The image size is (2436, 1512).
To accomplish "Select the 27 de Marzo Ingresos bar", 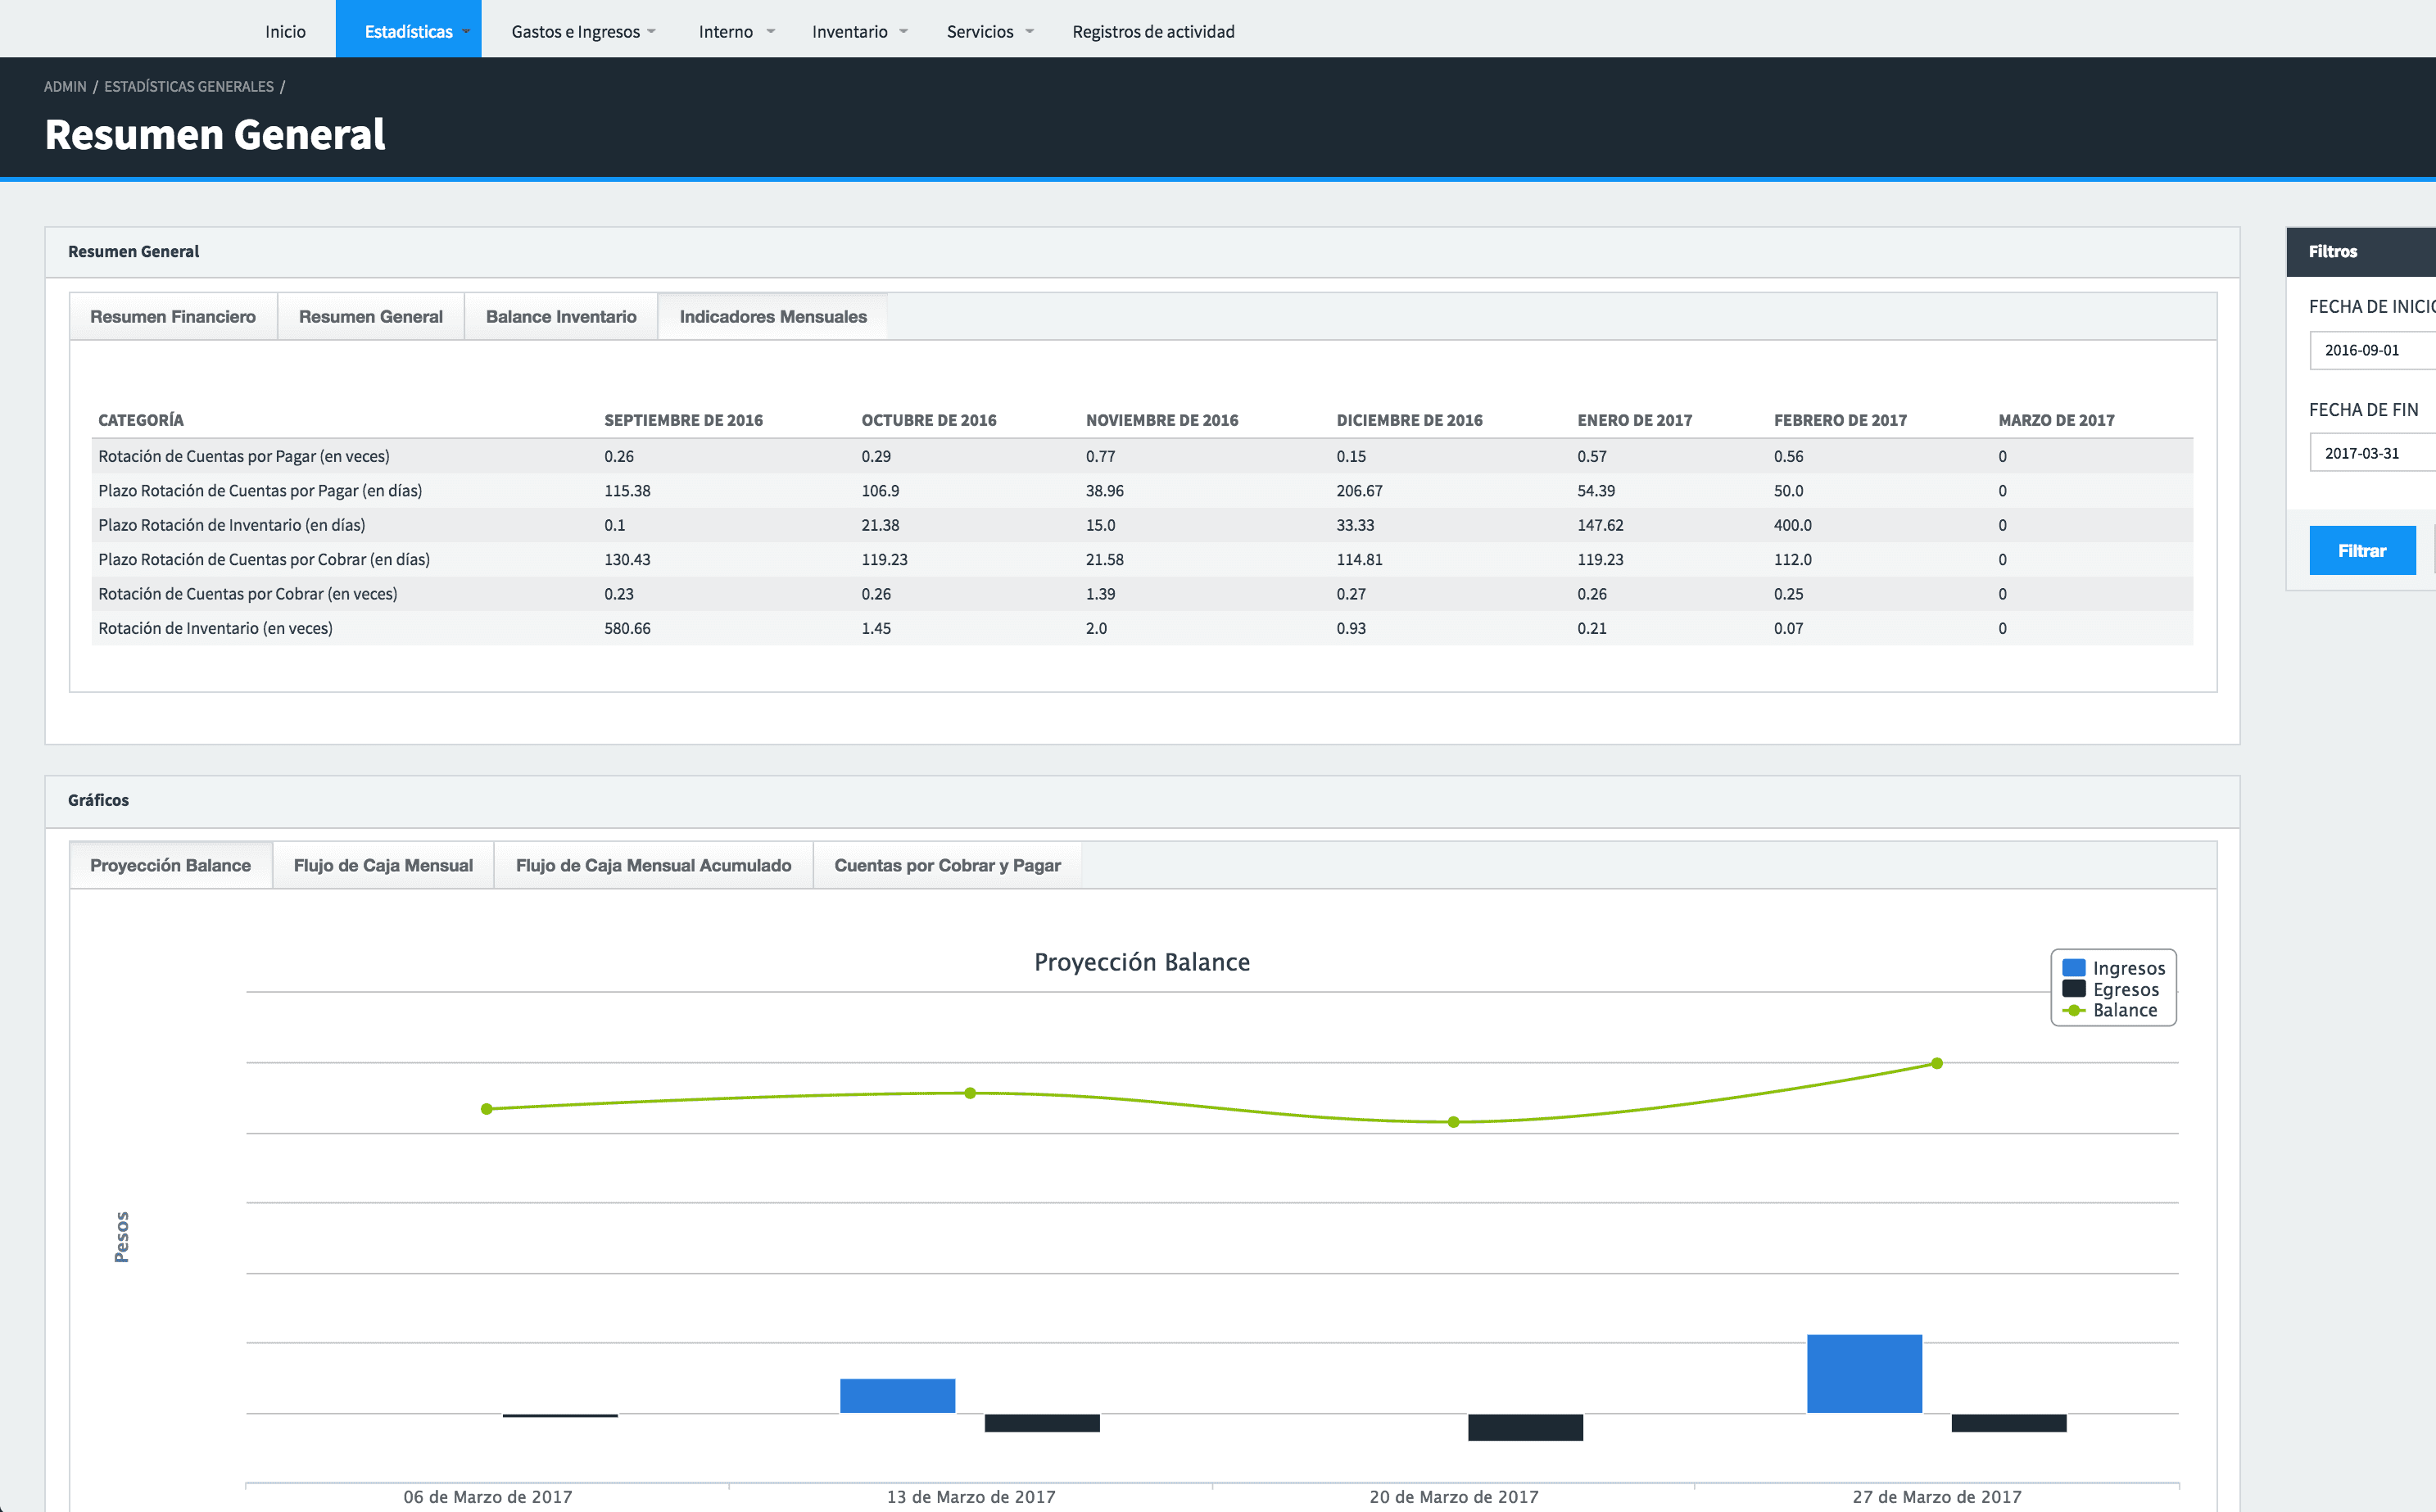I will click(x=1864, y=1373).
